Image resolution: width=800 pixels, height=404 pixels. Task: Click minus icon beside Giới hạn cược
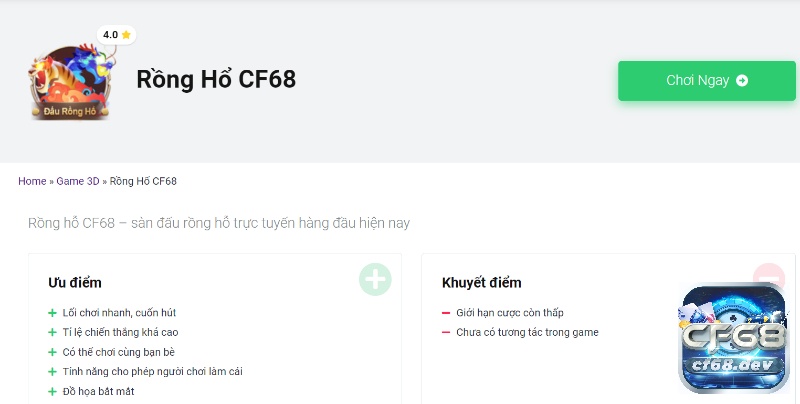coord(446,313)
